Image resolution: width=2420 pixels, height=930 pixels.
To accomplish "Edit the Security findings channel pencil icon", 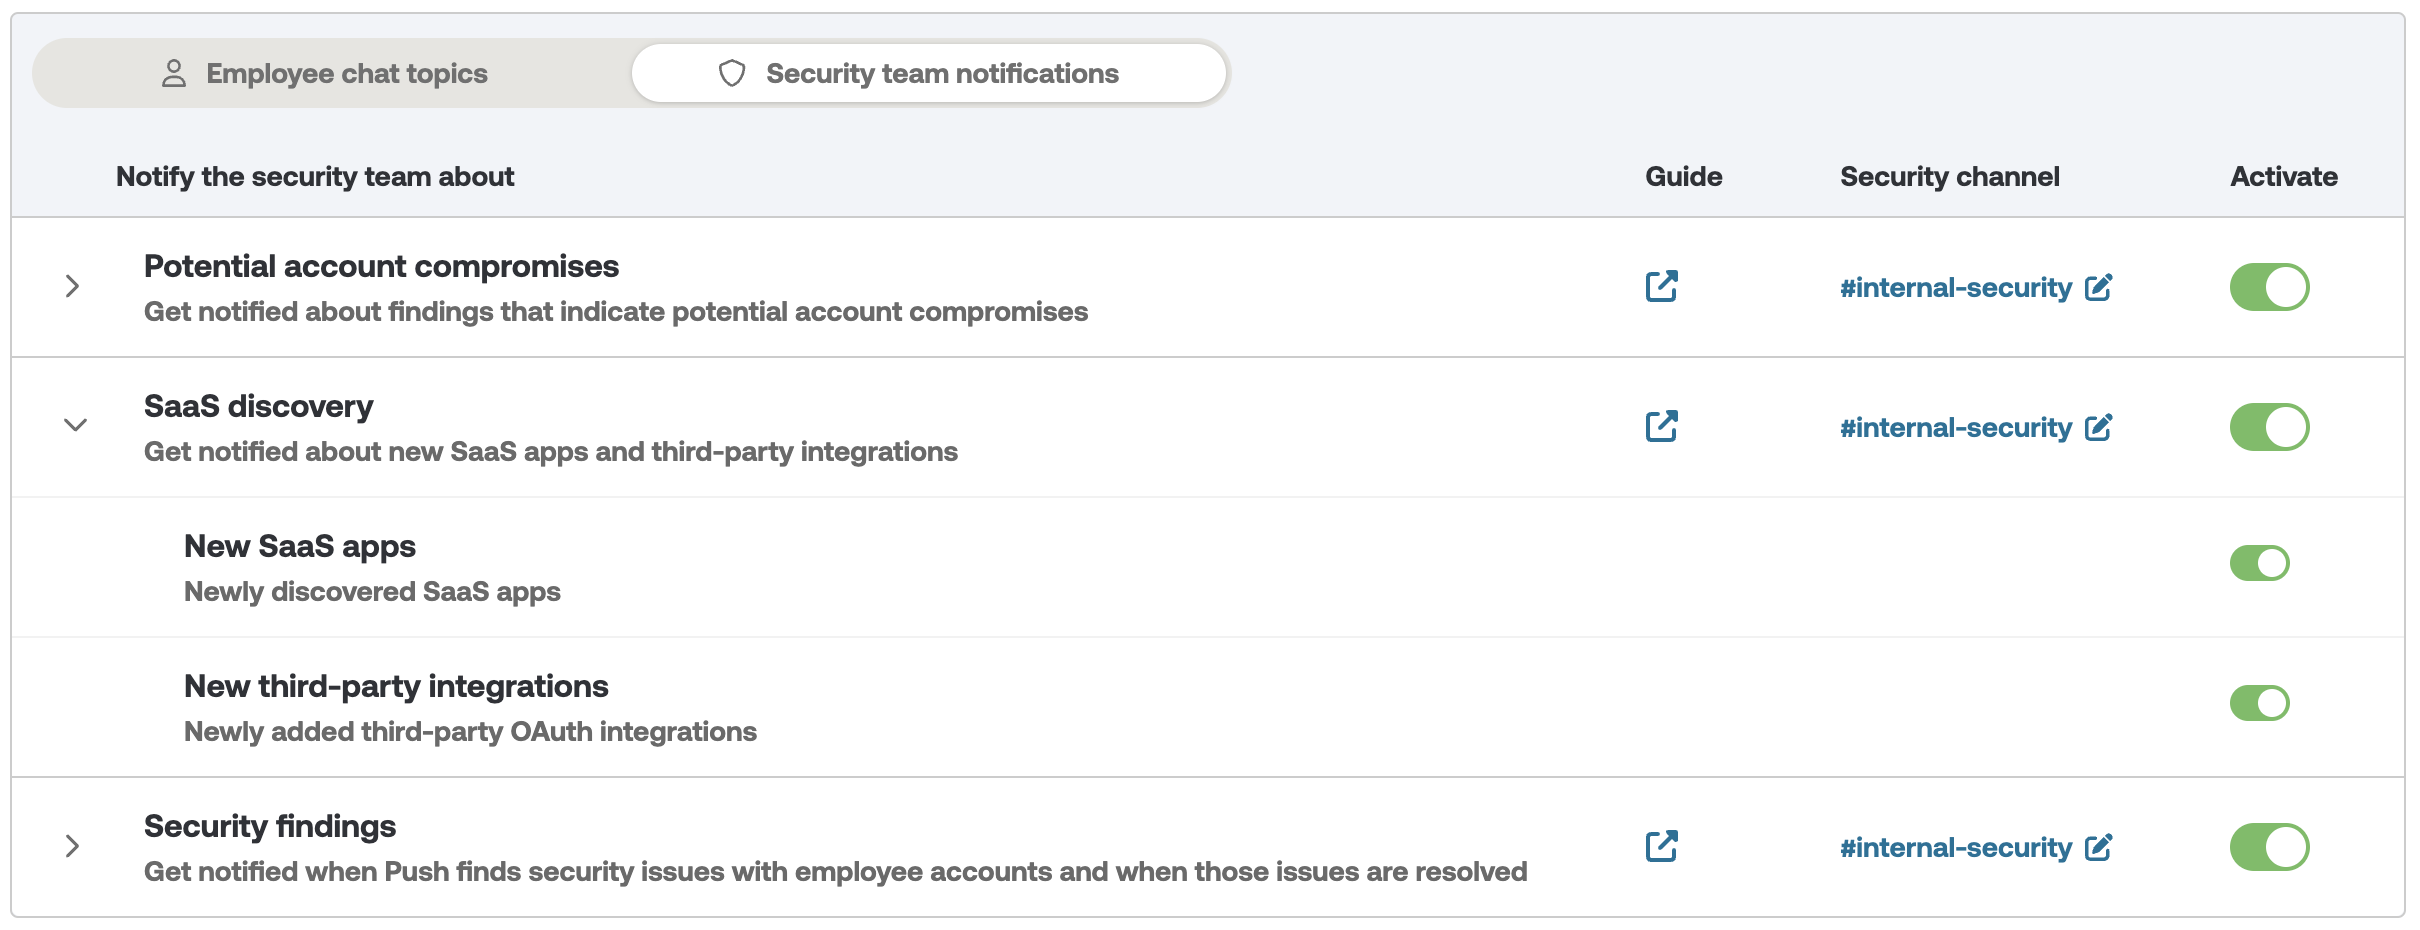I will (2098, 848).
